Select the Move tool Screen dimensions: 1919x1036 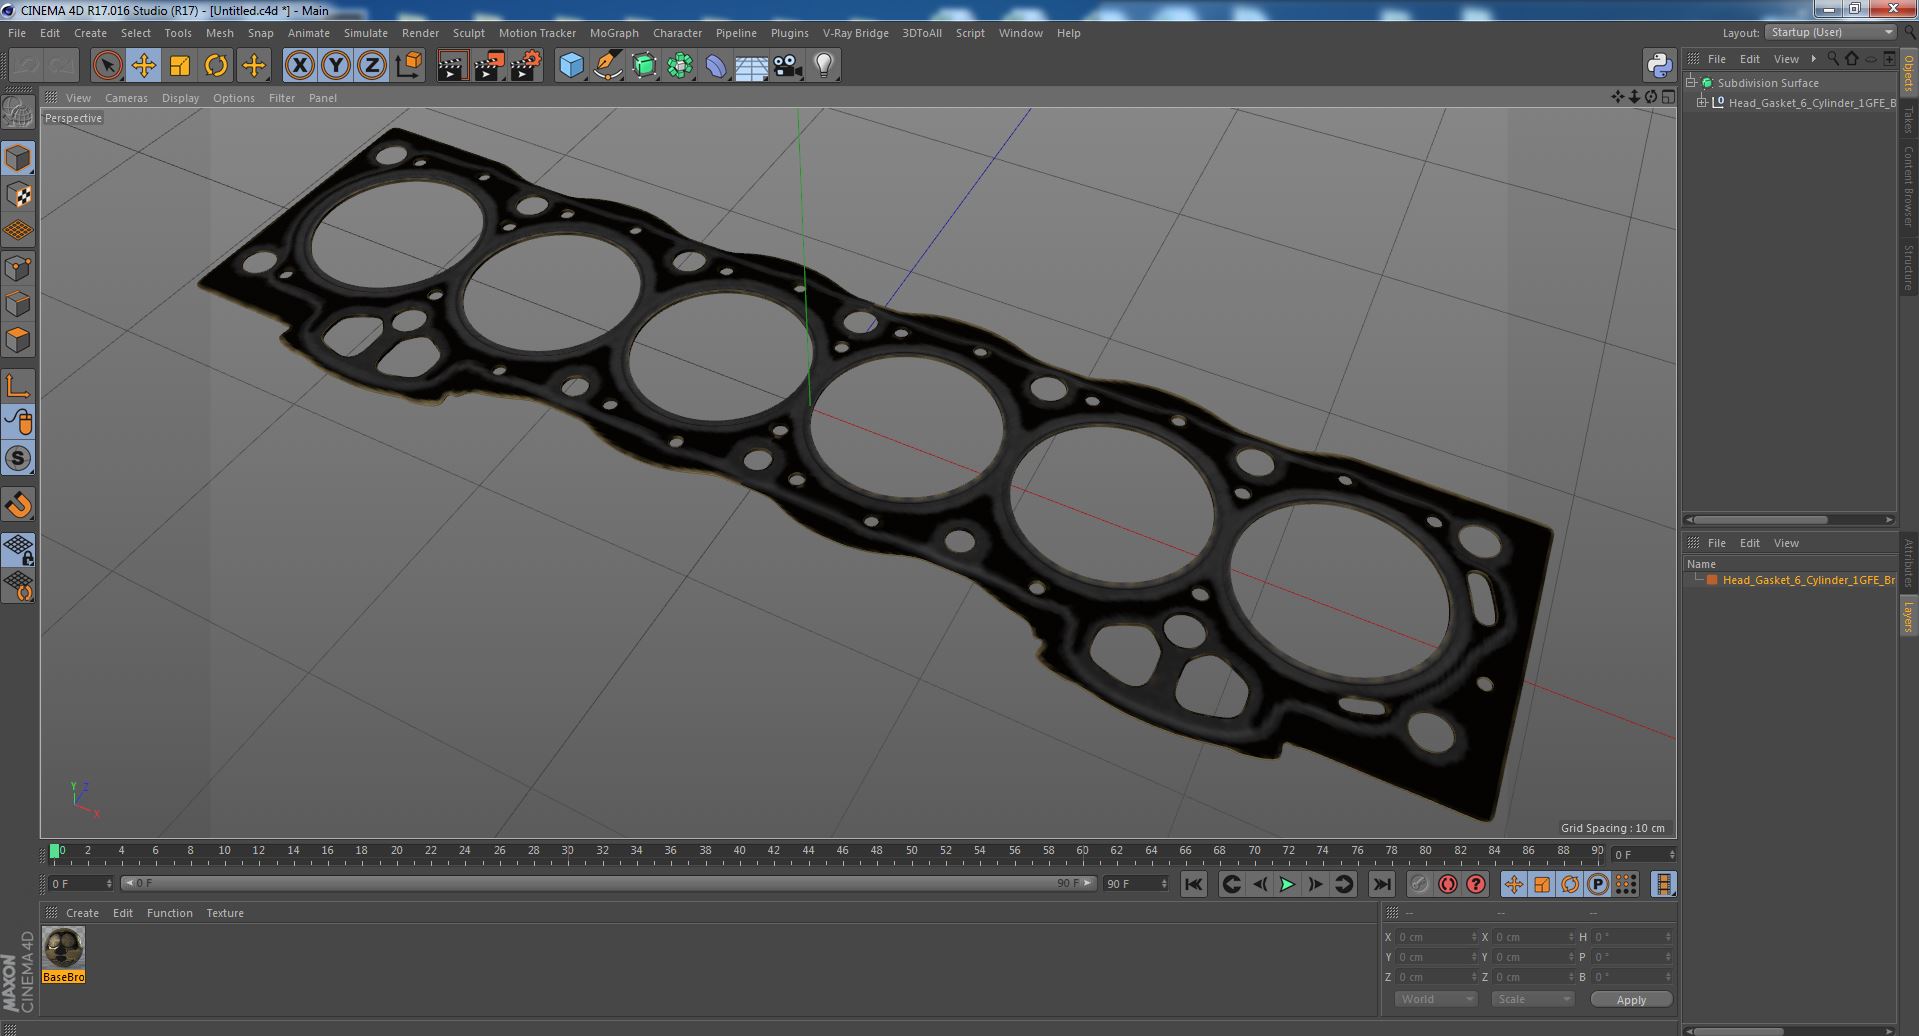pyautogui.click(x=143, y=66)
